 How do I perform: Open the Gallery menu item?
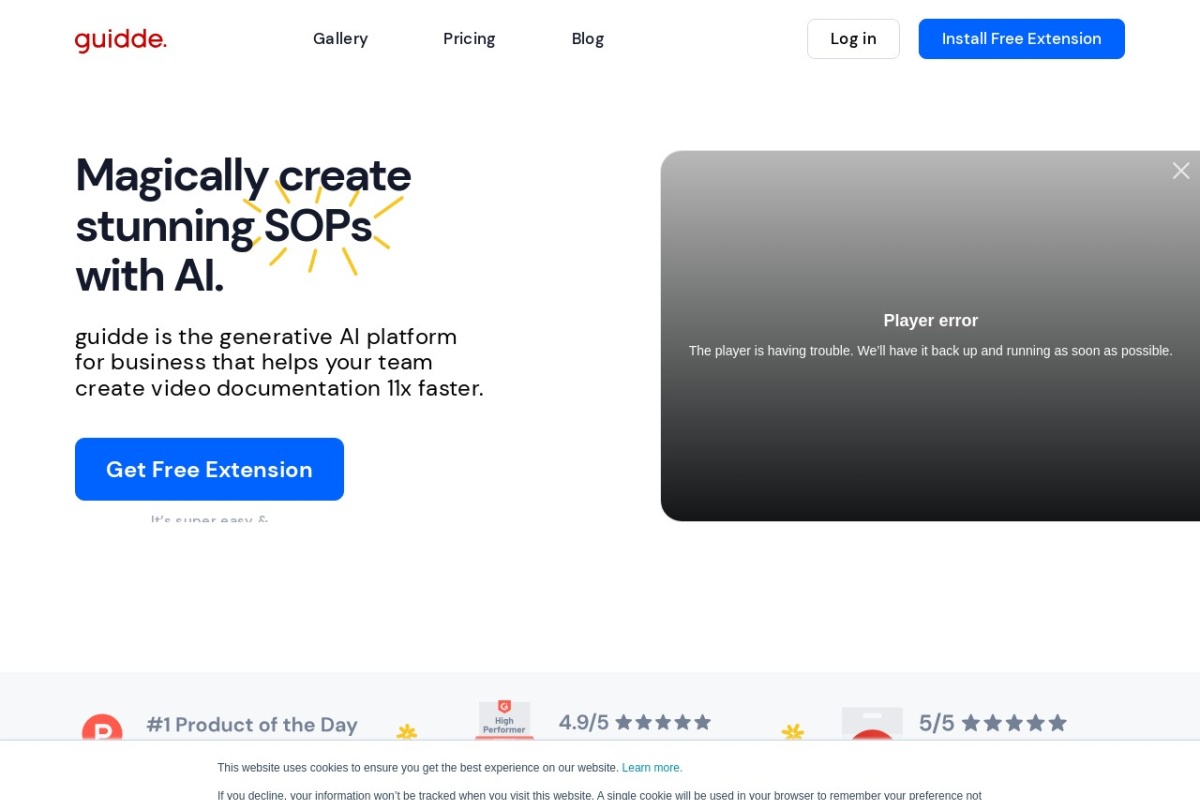(340, 39)
